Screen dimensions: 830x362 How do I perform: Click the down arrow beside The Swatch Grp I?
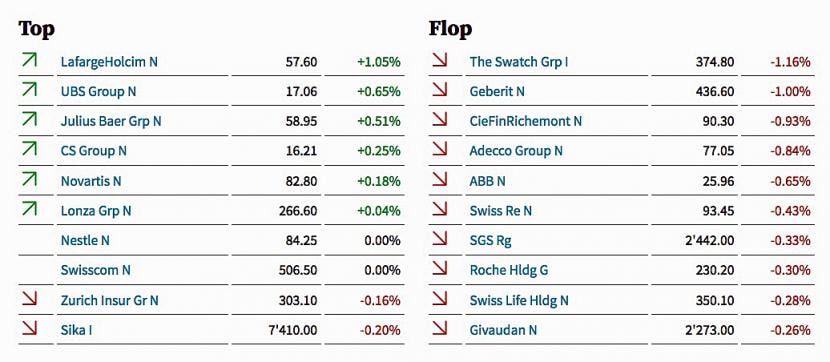(439, 60)
